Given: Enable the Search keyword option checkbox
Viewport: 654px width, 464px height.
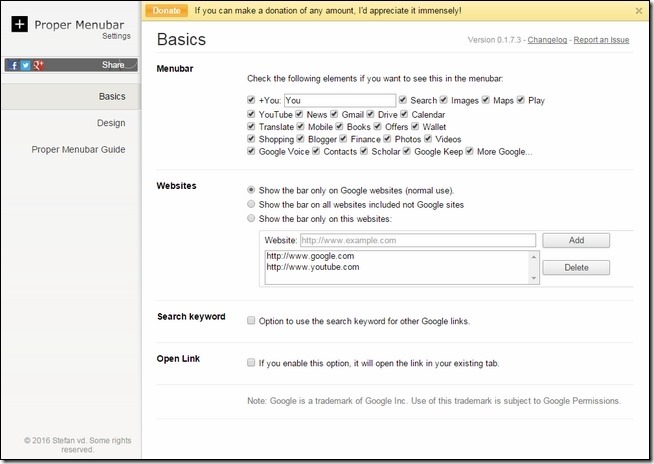Looking at the screenshot, I should [x=251, y=319].
